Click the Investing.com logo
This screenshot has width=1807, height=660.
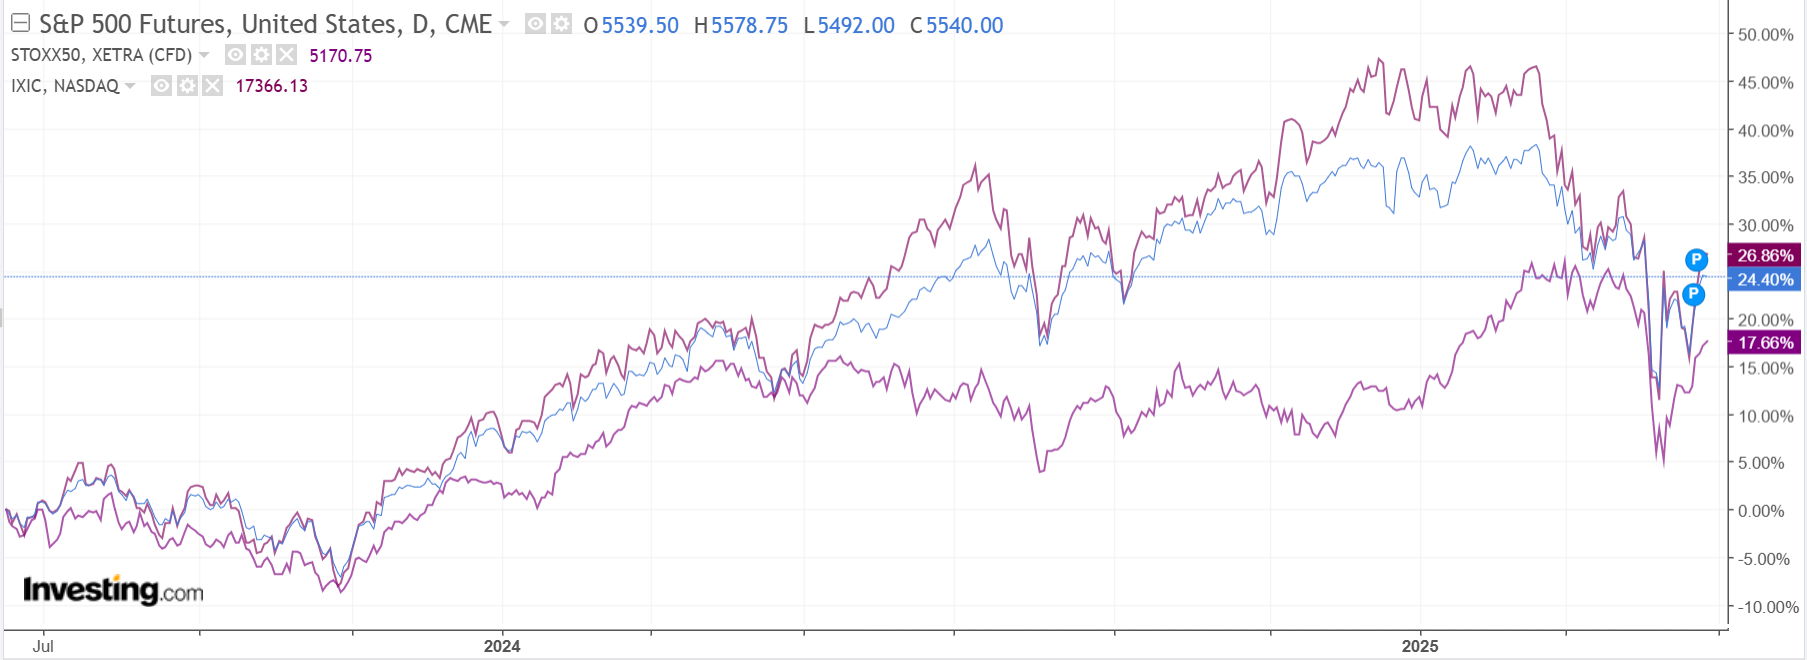click(x=113, y=590)
